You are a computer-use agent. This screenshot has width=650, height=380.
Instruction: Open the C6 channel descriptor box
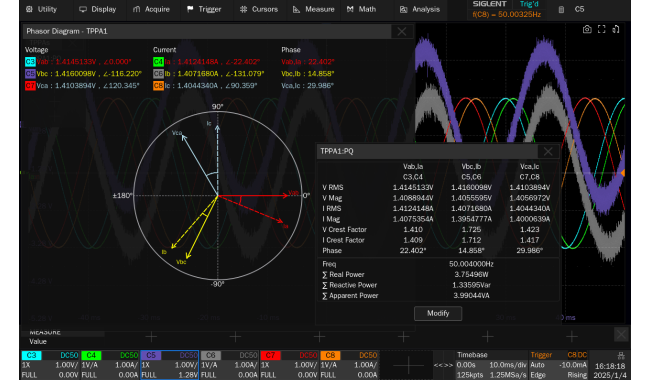click(230, 365)
